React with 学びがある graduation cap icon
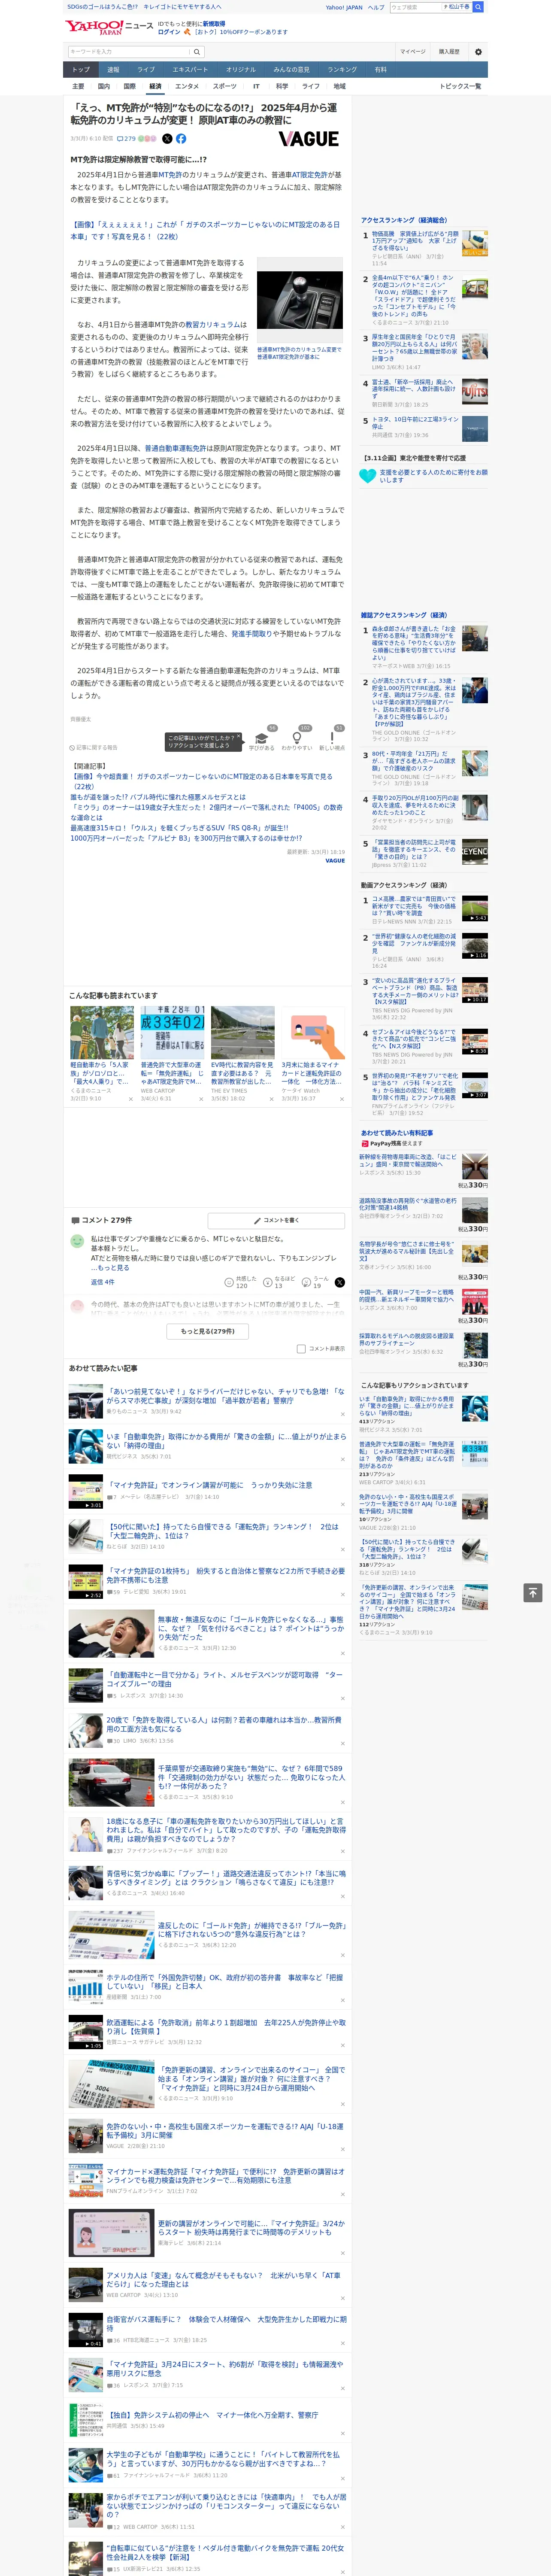This screenshot has width=551, height=2576. click(x=261, y=738)
